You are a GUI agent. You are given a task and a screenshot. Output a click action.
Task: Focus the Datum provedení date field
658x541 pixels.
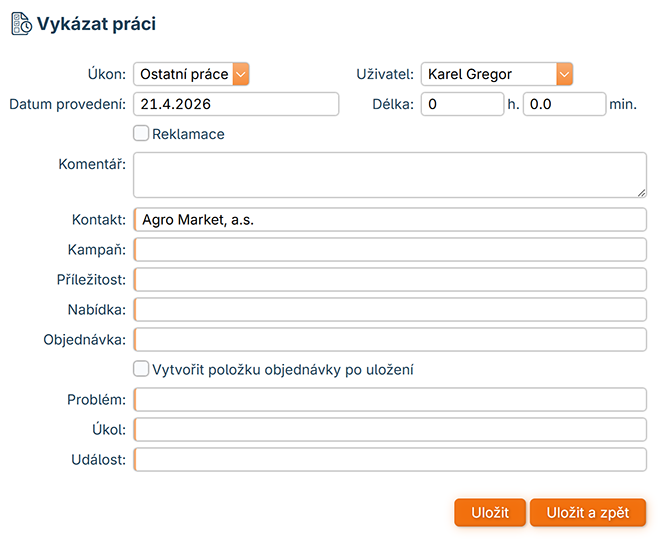pos(236,104)
